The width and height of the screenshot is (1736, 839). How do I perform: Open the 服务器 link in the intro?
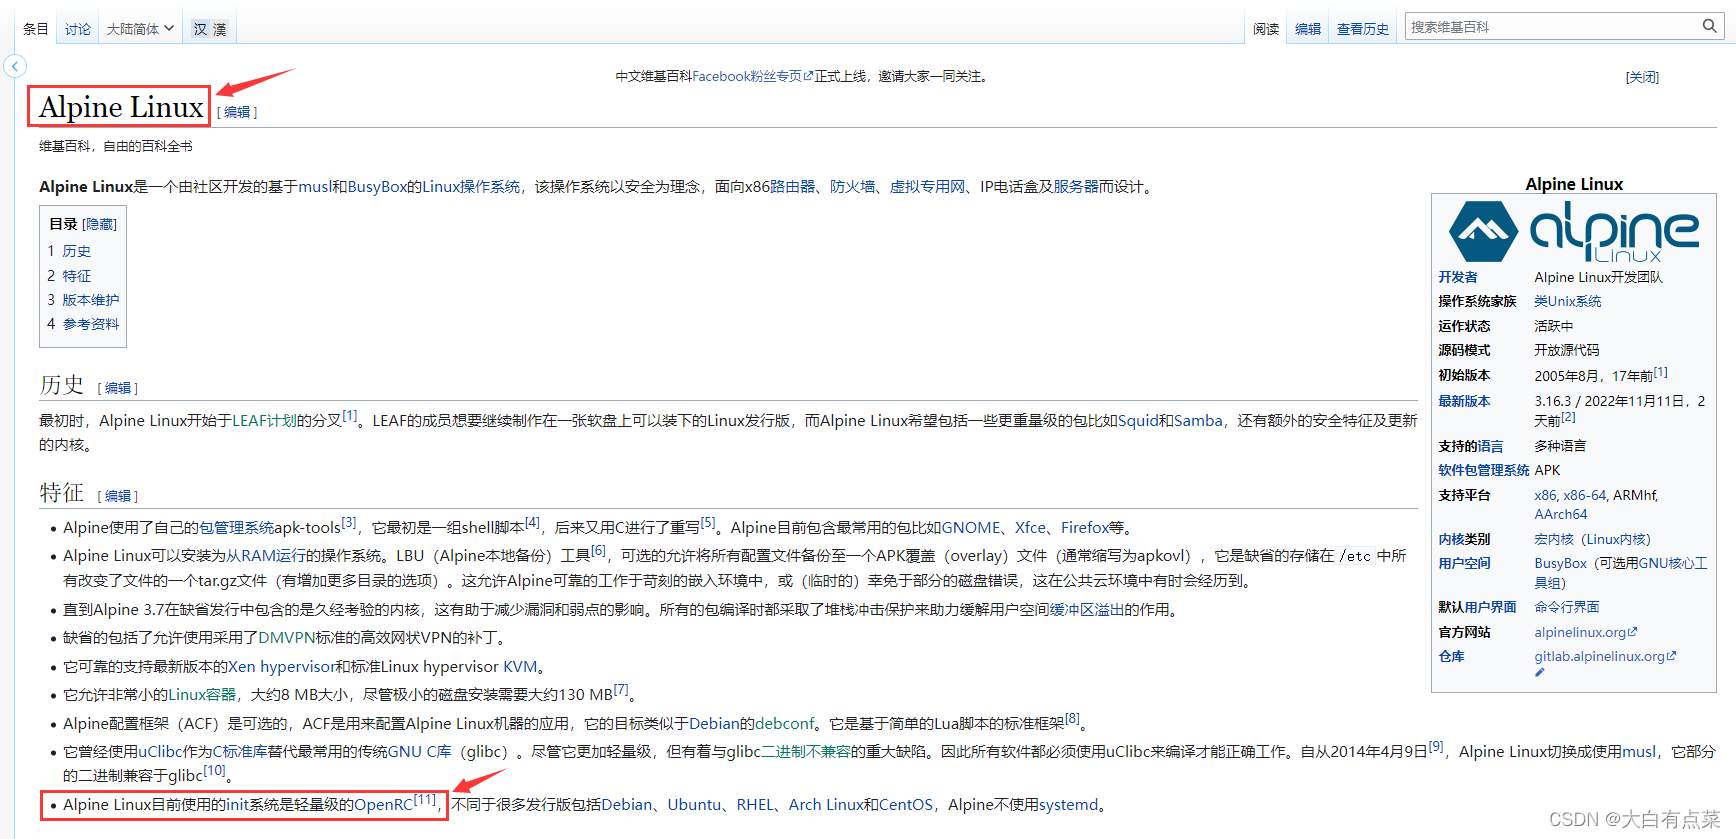click(x=1076, y=186)
